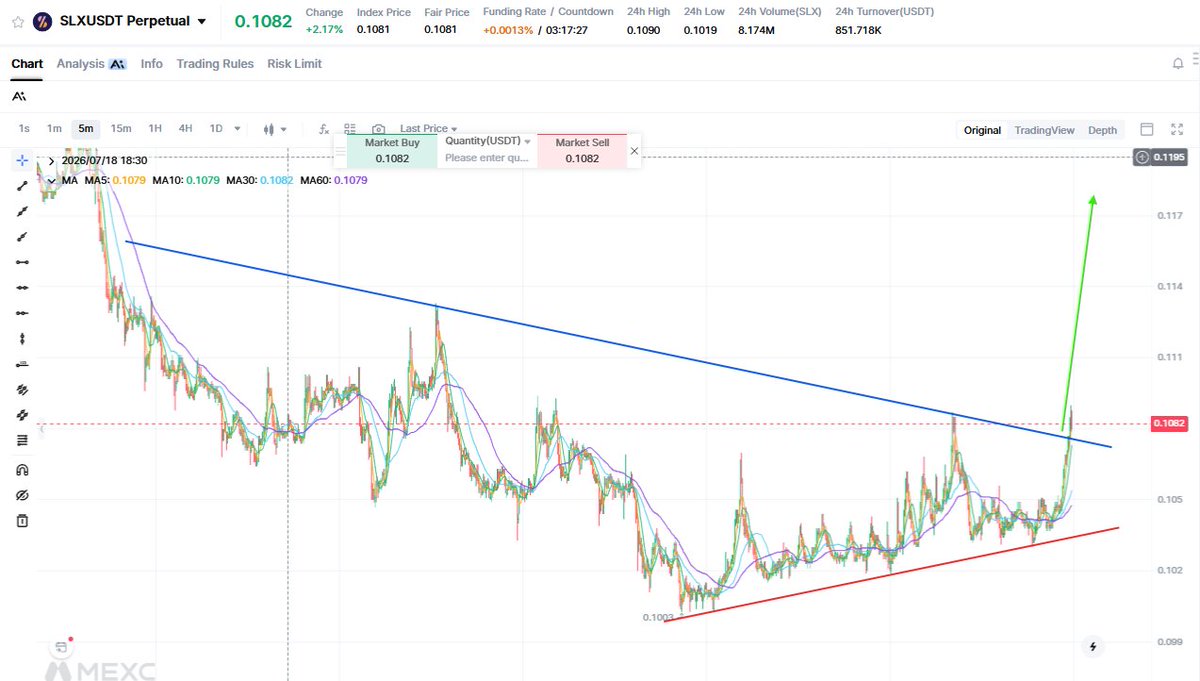Select the crosshair cursor tool
This screenshot has width=1200, height=681.
click(22, 160)
